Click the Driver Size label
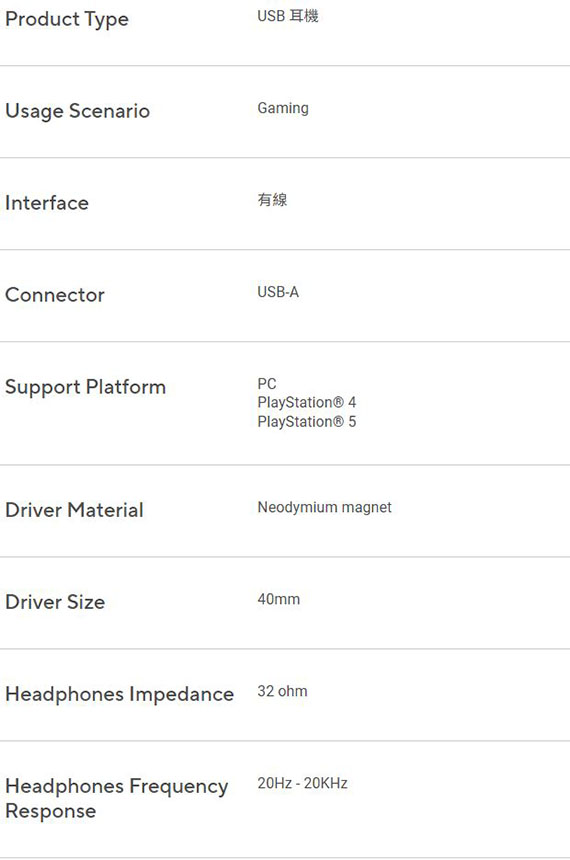570x860 pixels. pos(55,602)
